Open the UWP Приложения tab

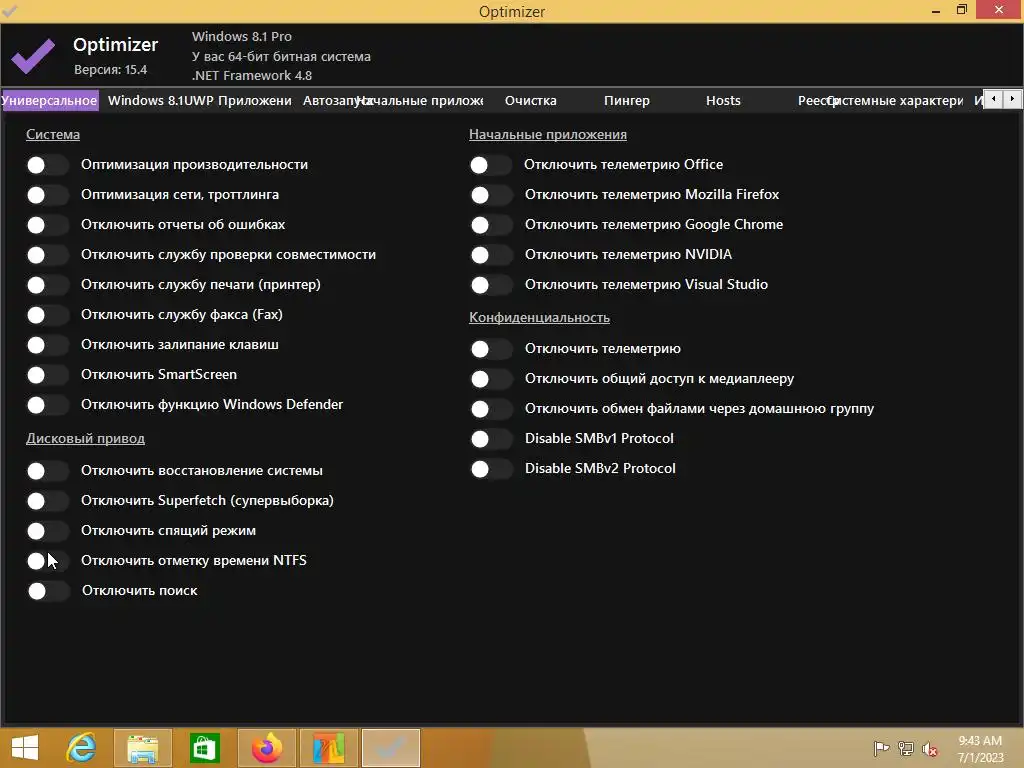237,101
